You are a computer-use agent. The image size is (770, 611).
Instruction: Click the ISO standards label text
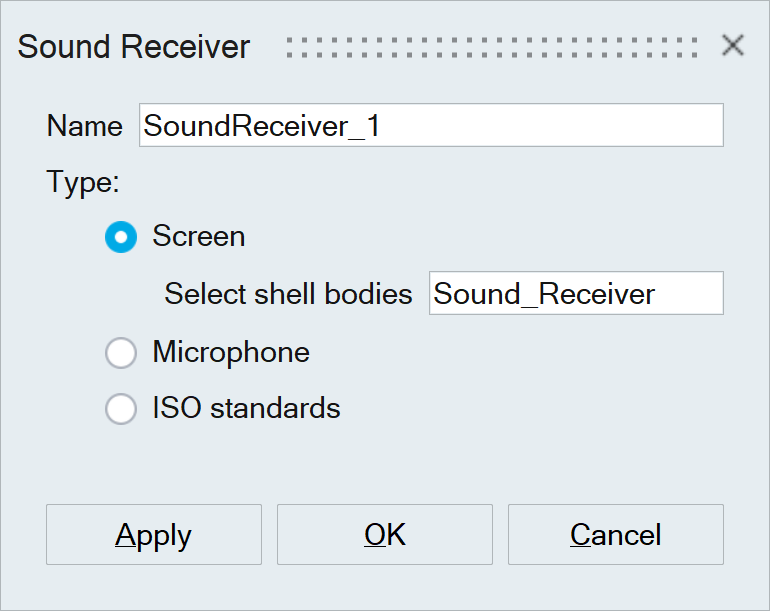pos(246,409)
